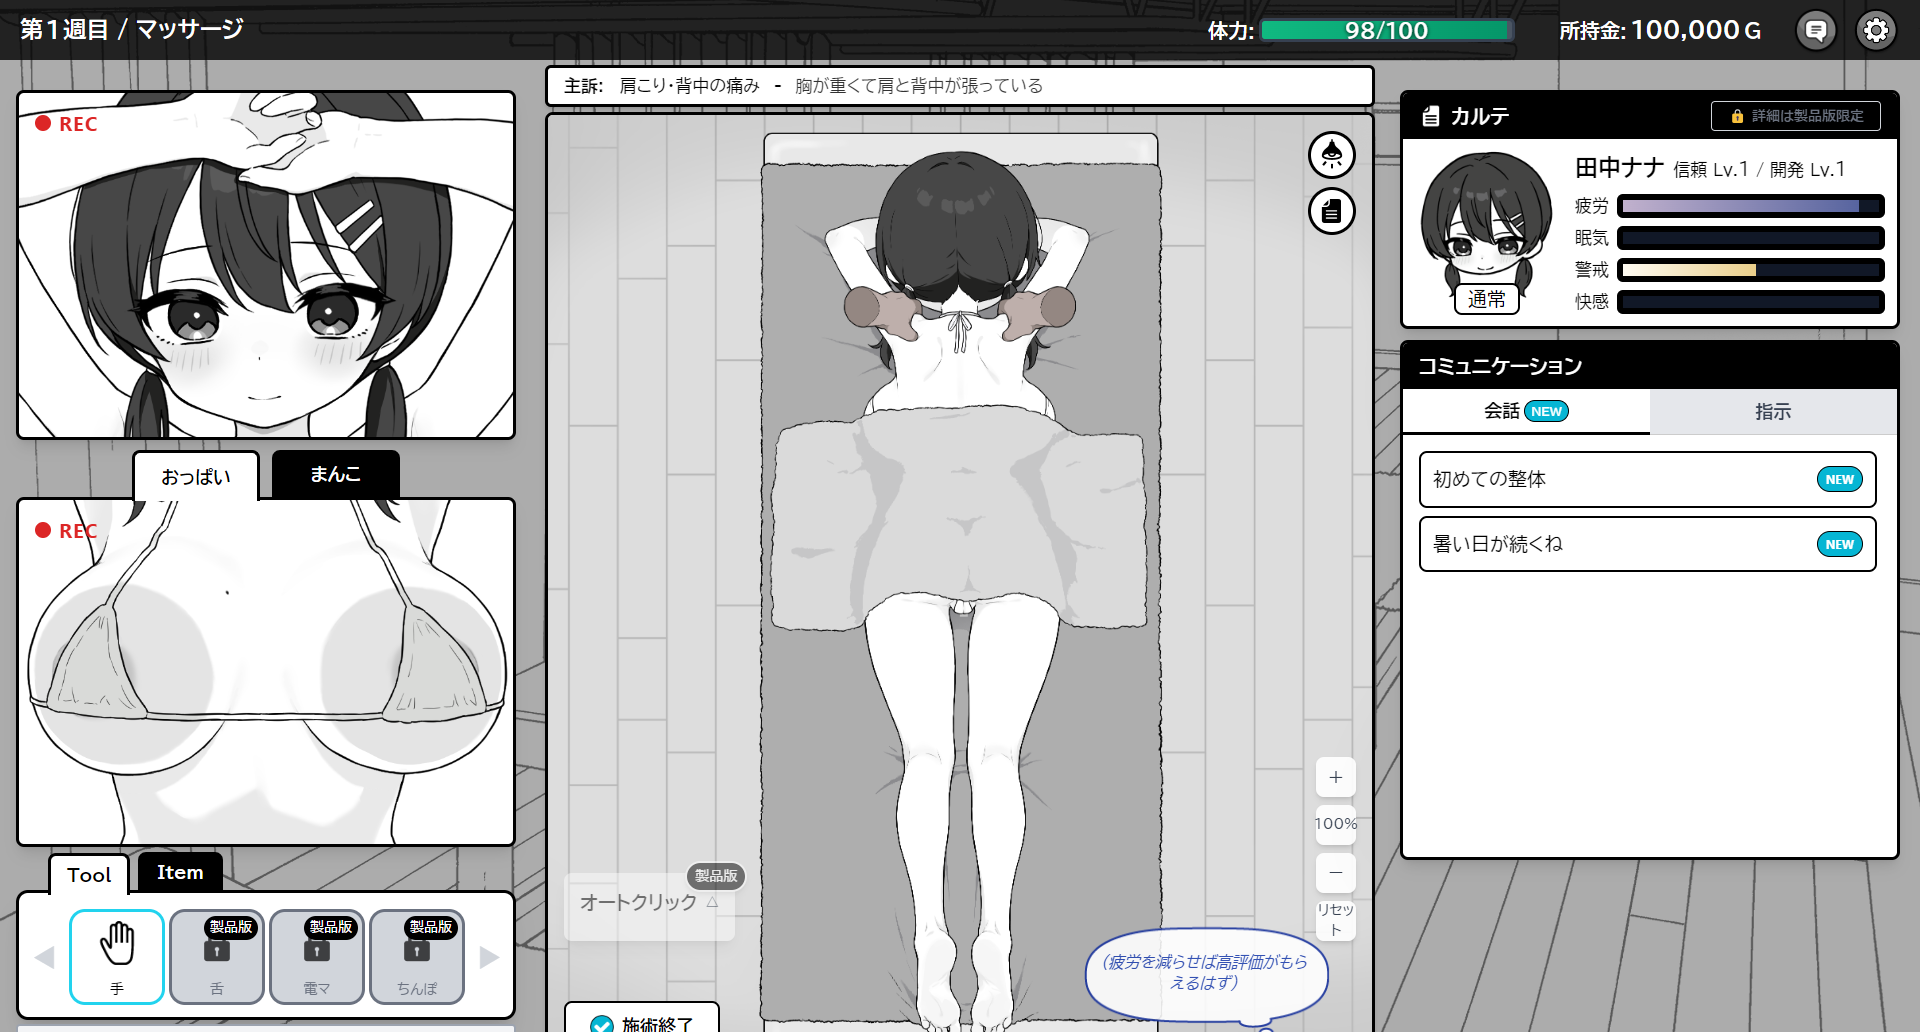This screenshot has height=1032, width=1920.
Task: Zoom out with the minus button
Action: pyautogui.click(x=1335, y=872)
